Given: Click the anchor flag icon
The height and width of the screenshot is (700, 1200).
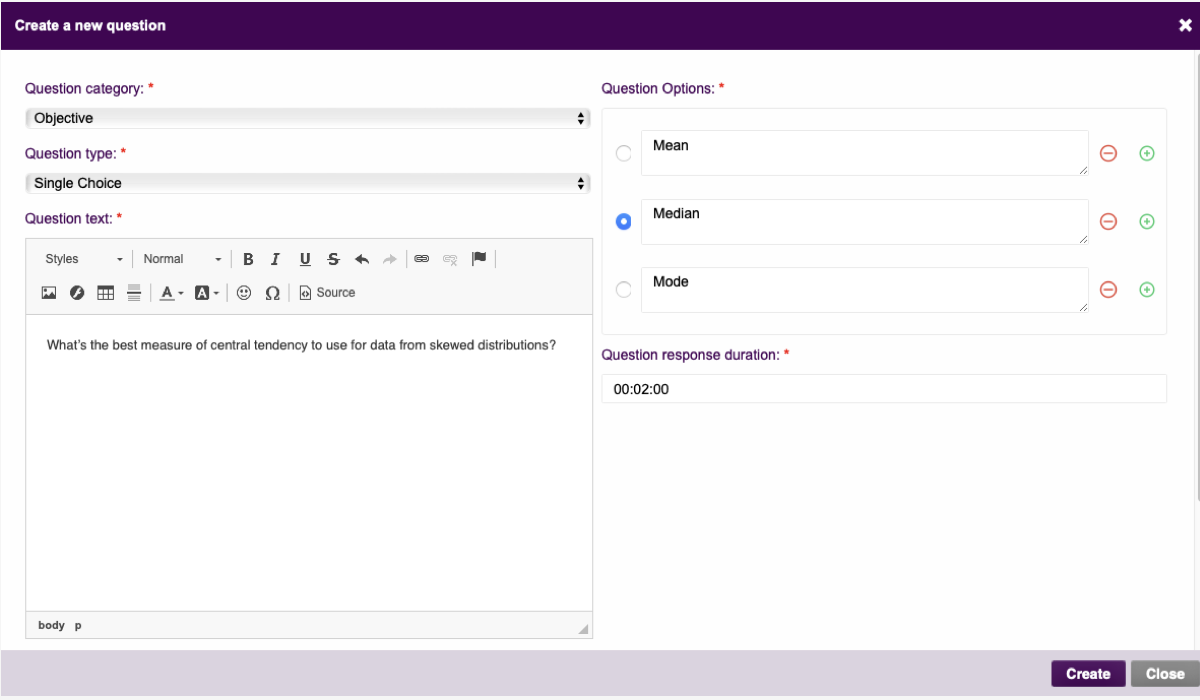Looking at the screenshot, I should (479, 259).
